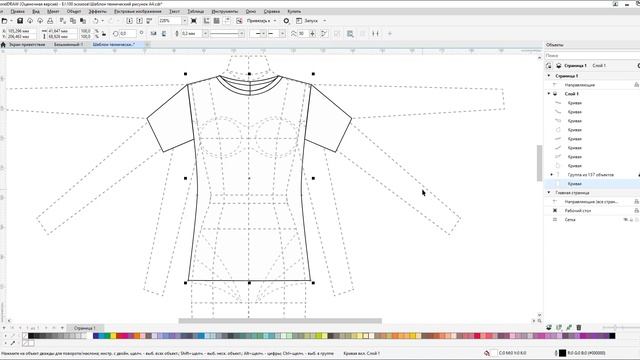Toggle lock on Группа из 137 объектов row

click(x=638, y=175)
